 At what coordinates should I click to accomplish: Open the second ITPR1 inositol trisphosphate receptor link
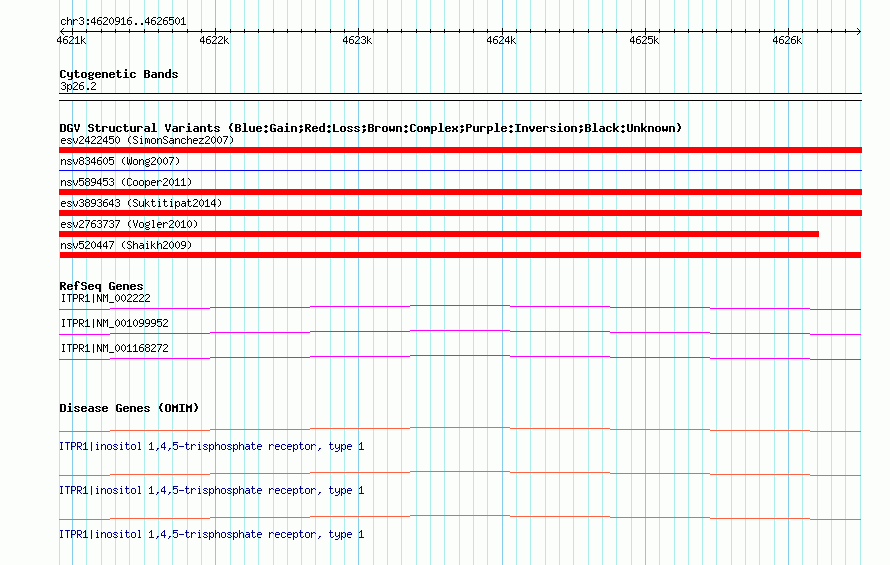[212, 490]
